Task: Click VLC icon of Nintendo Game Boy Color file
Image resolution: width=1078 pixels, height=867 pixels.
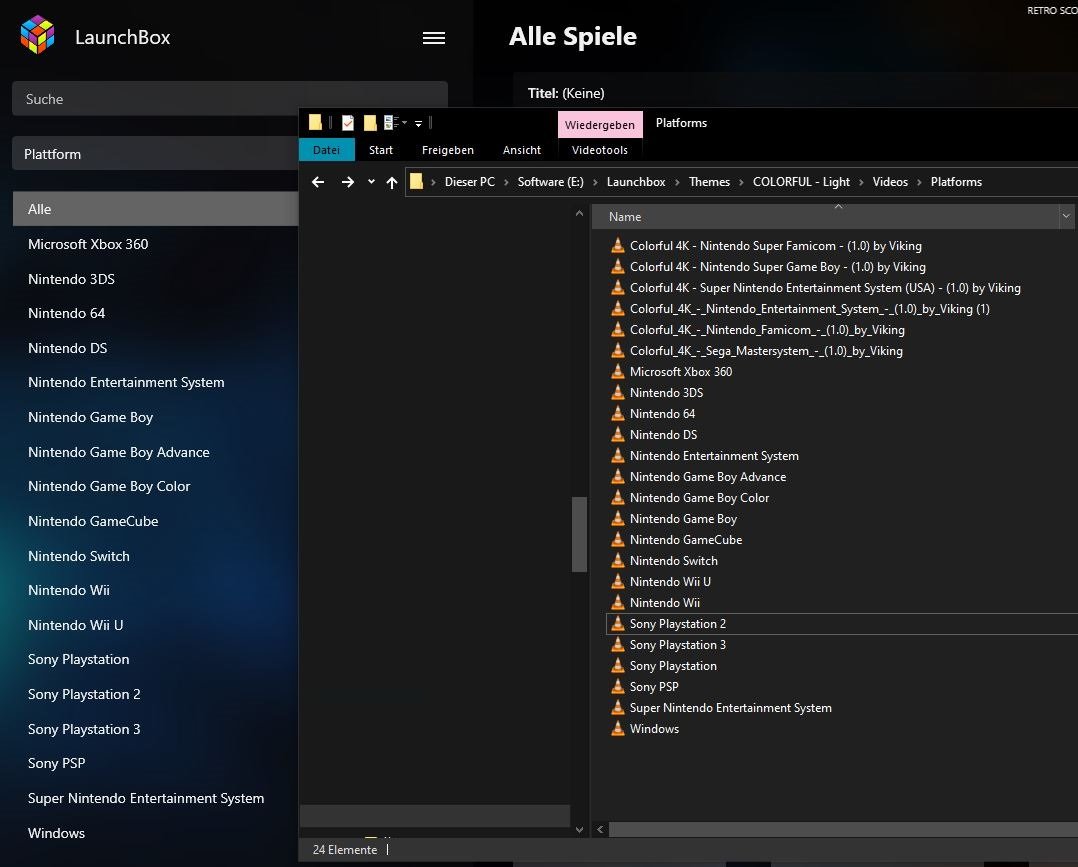Action: click(x=618, y=498)
